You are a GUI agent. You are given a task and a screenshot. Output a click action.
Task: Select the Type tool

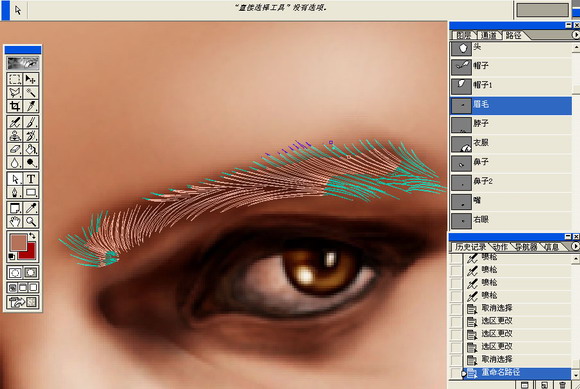(x=31, y=179)
